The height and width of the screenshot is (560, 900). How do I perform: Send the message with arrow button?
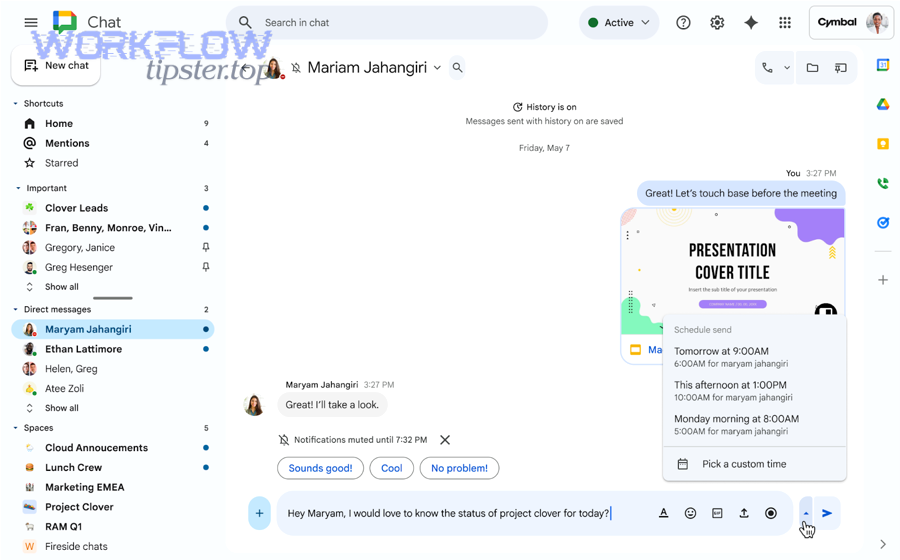click(x=827, y=513)
